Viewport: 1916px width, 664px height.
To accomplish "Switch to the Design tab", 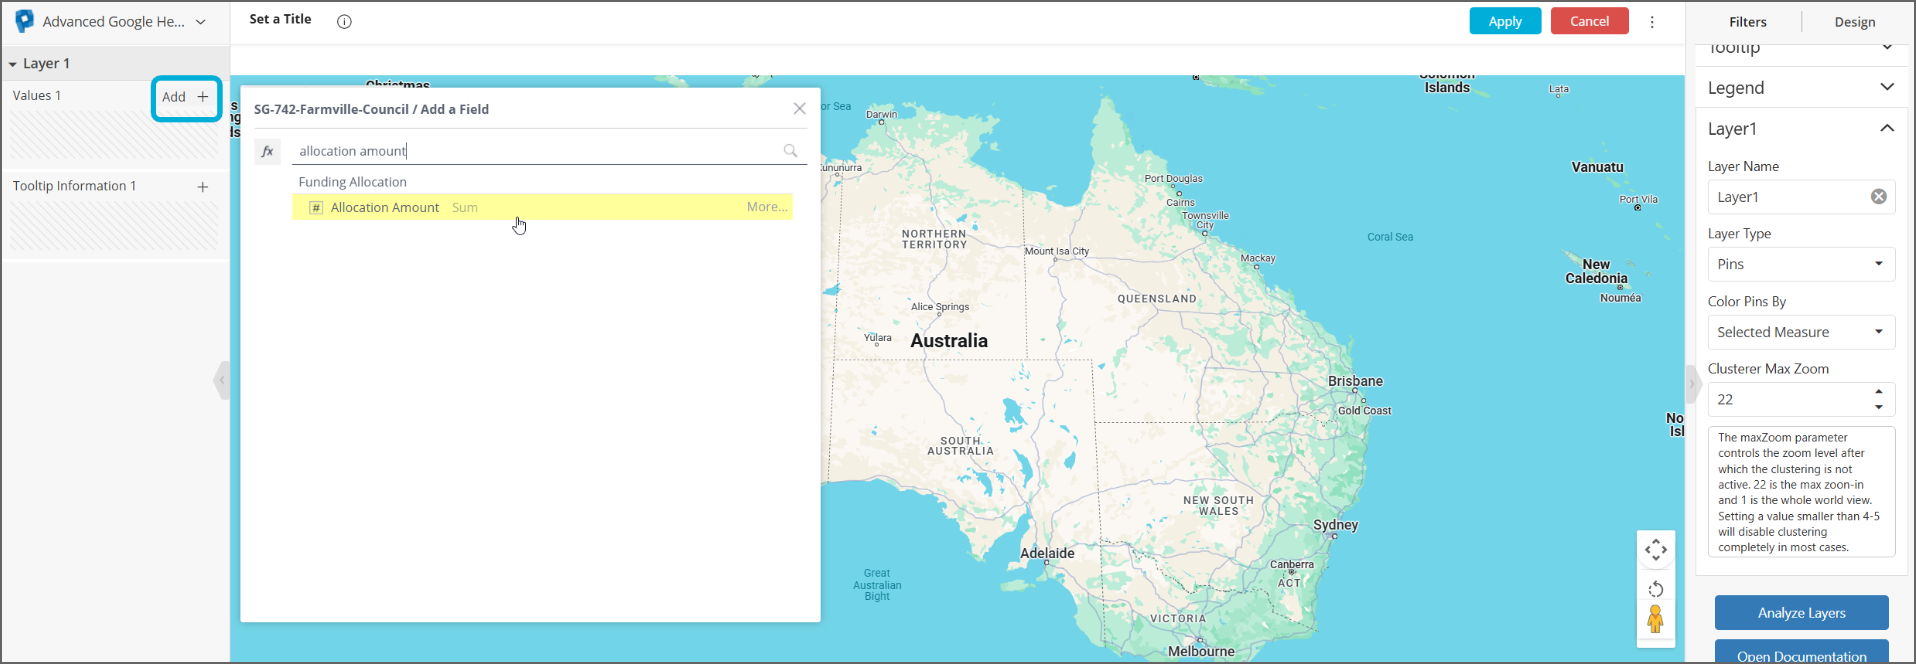I will point(1854,22).
